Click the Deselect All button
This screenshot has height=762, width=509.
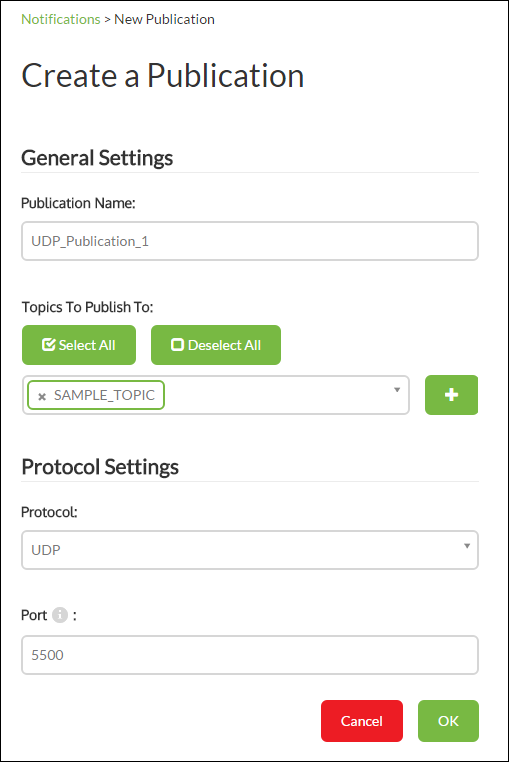click(x=216, y=345)
